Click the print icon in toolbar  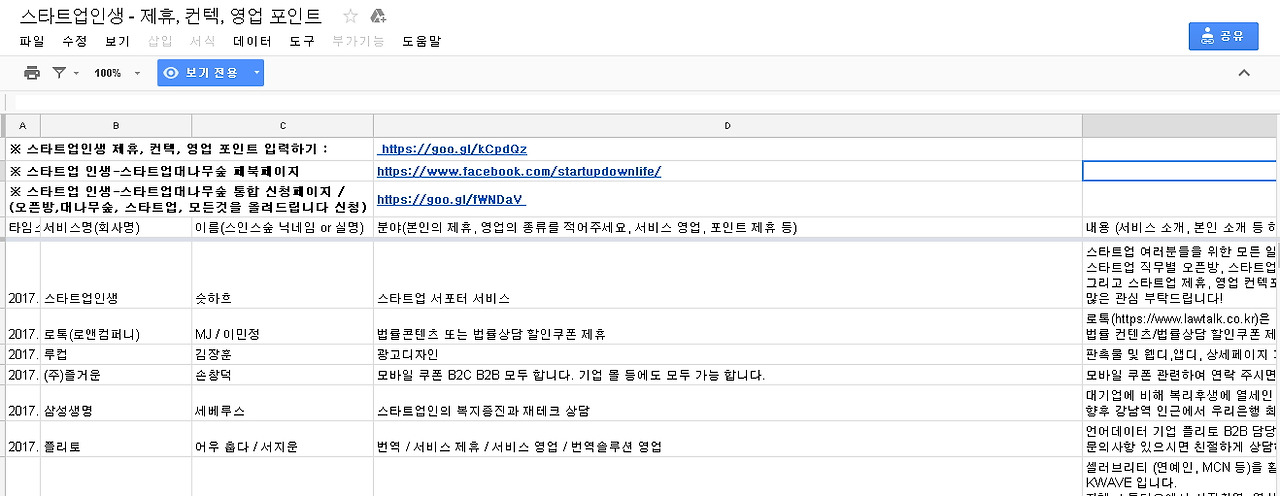pos(31,73)
